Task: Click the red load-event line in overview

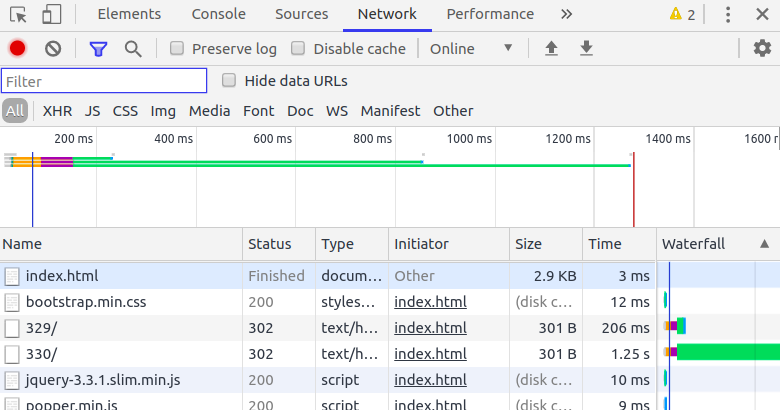Action: 634,190
